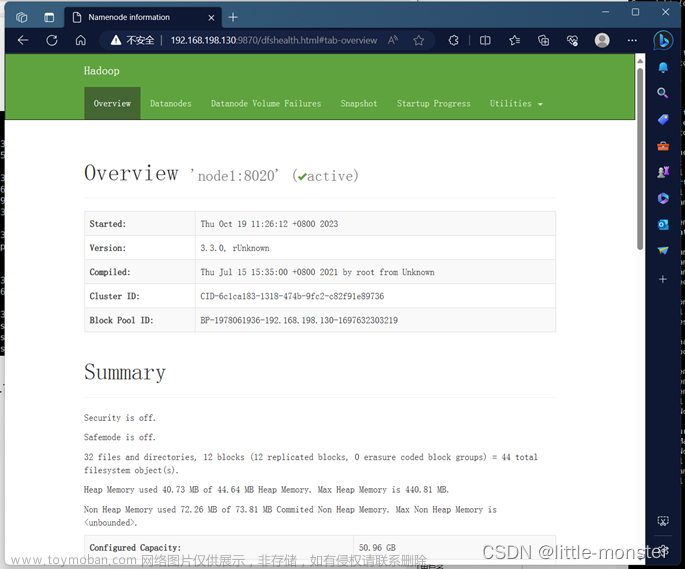Image resolution: width=685 pixels, height=569 pixels.
Task: Open the settings and more menu
Action: [632, 40]
